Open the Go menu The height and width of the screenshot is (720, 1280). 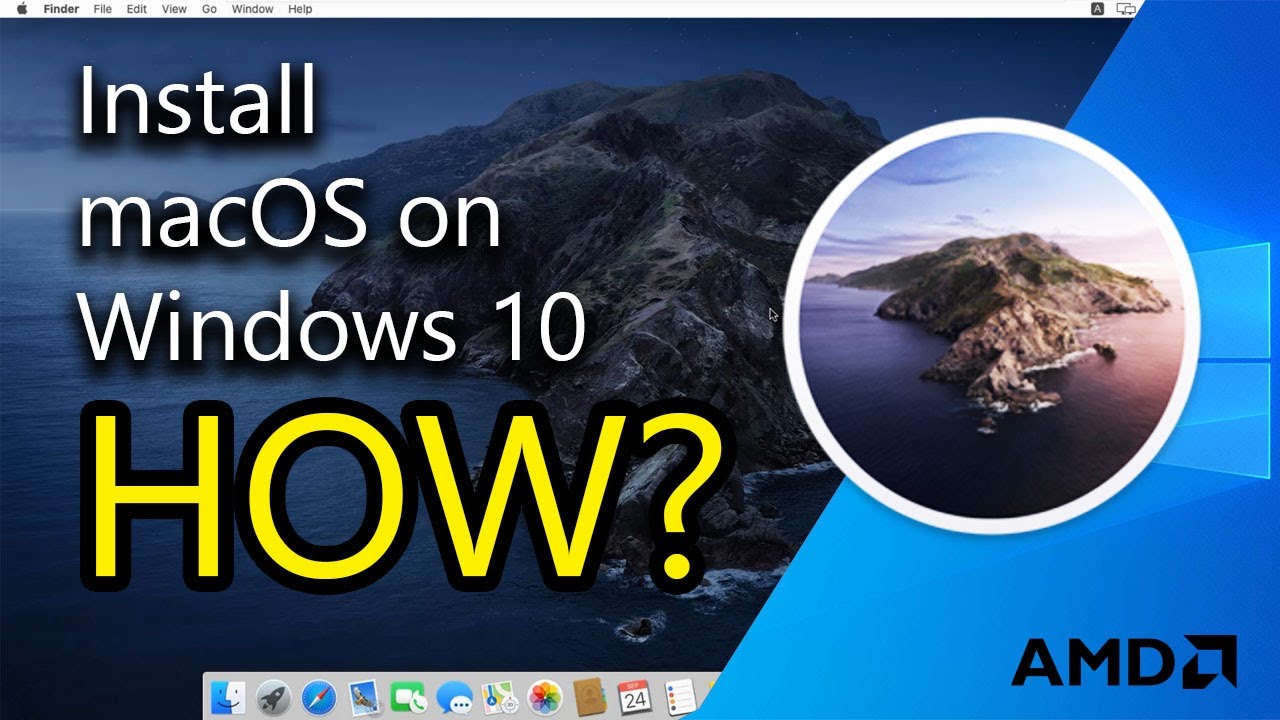209,9
